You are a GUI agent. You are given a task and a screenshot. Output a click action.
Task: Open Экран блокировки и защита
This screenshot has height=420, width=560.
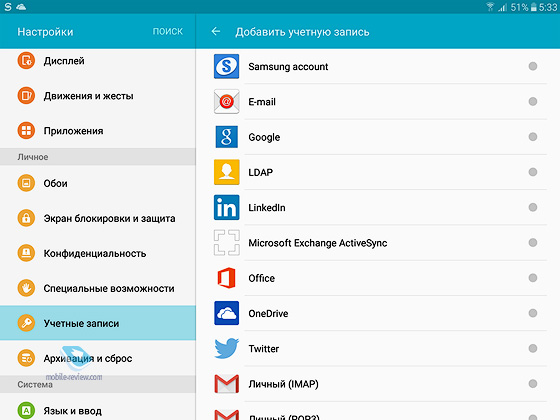pyautogui.click(x=98, y=218)
